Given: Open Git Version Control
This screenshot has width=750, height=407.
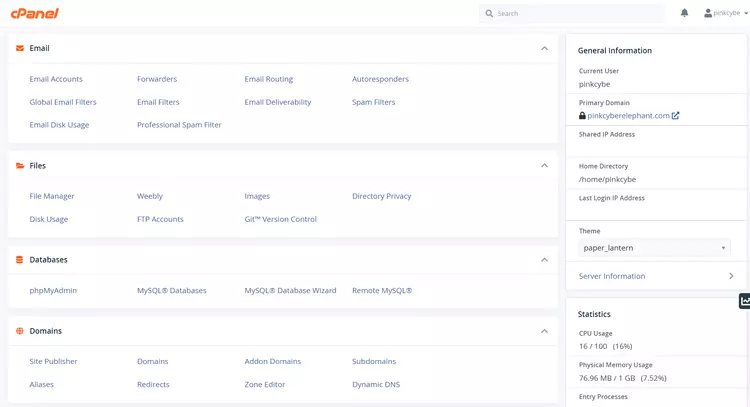Looking at the screenshot, I should coord(280,219).
